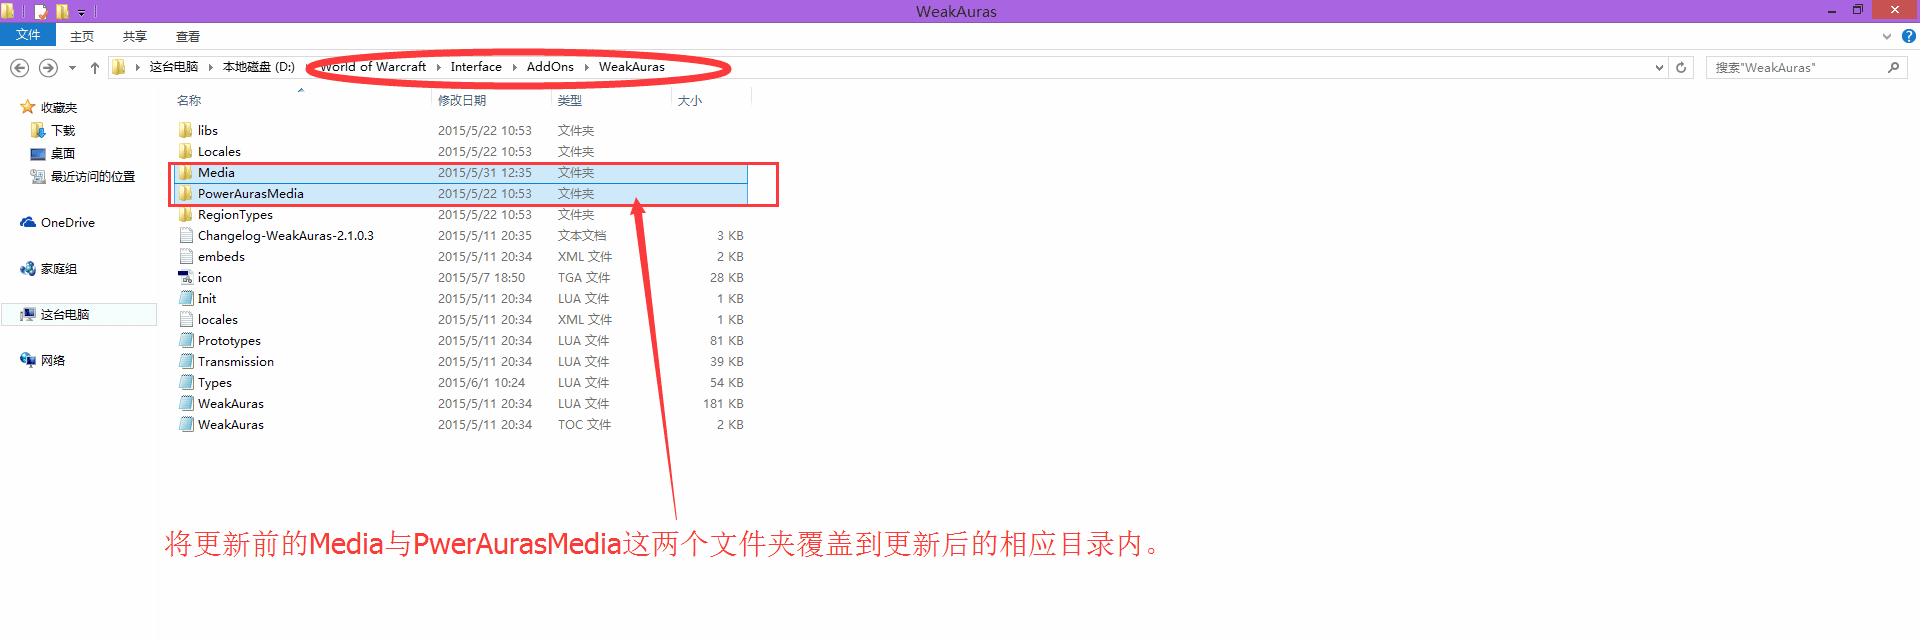
Task: Select the embeds XML file icon
Action: (186, 256)
